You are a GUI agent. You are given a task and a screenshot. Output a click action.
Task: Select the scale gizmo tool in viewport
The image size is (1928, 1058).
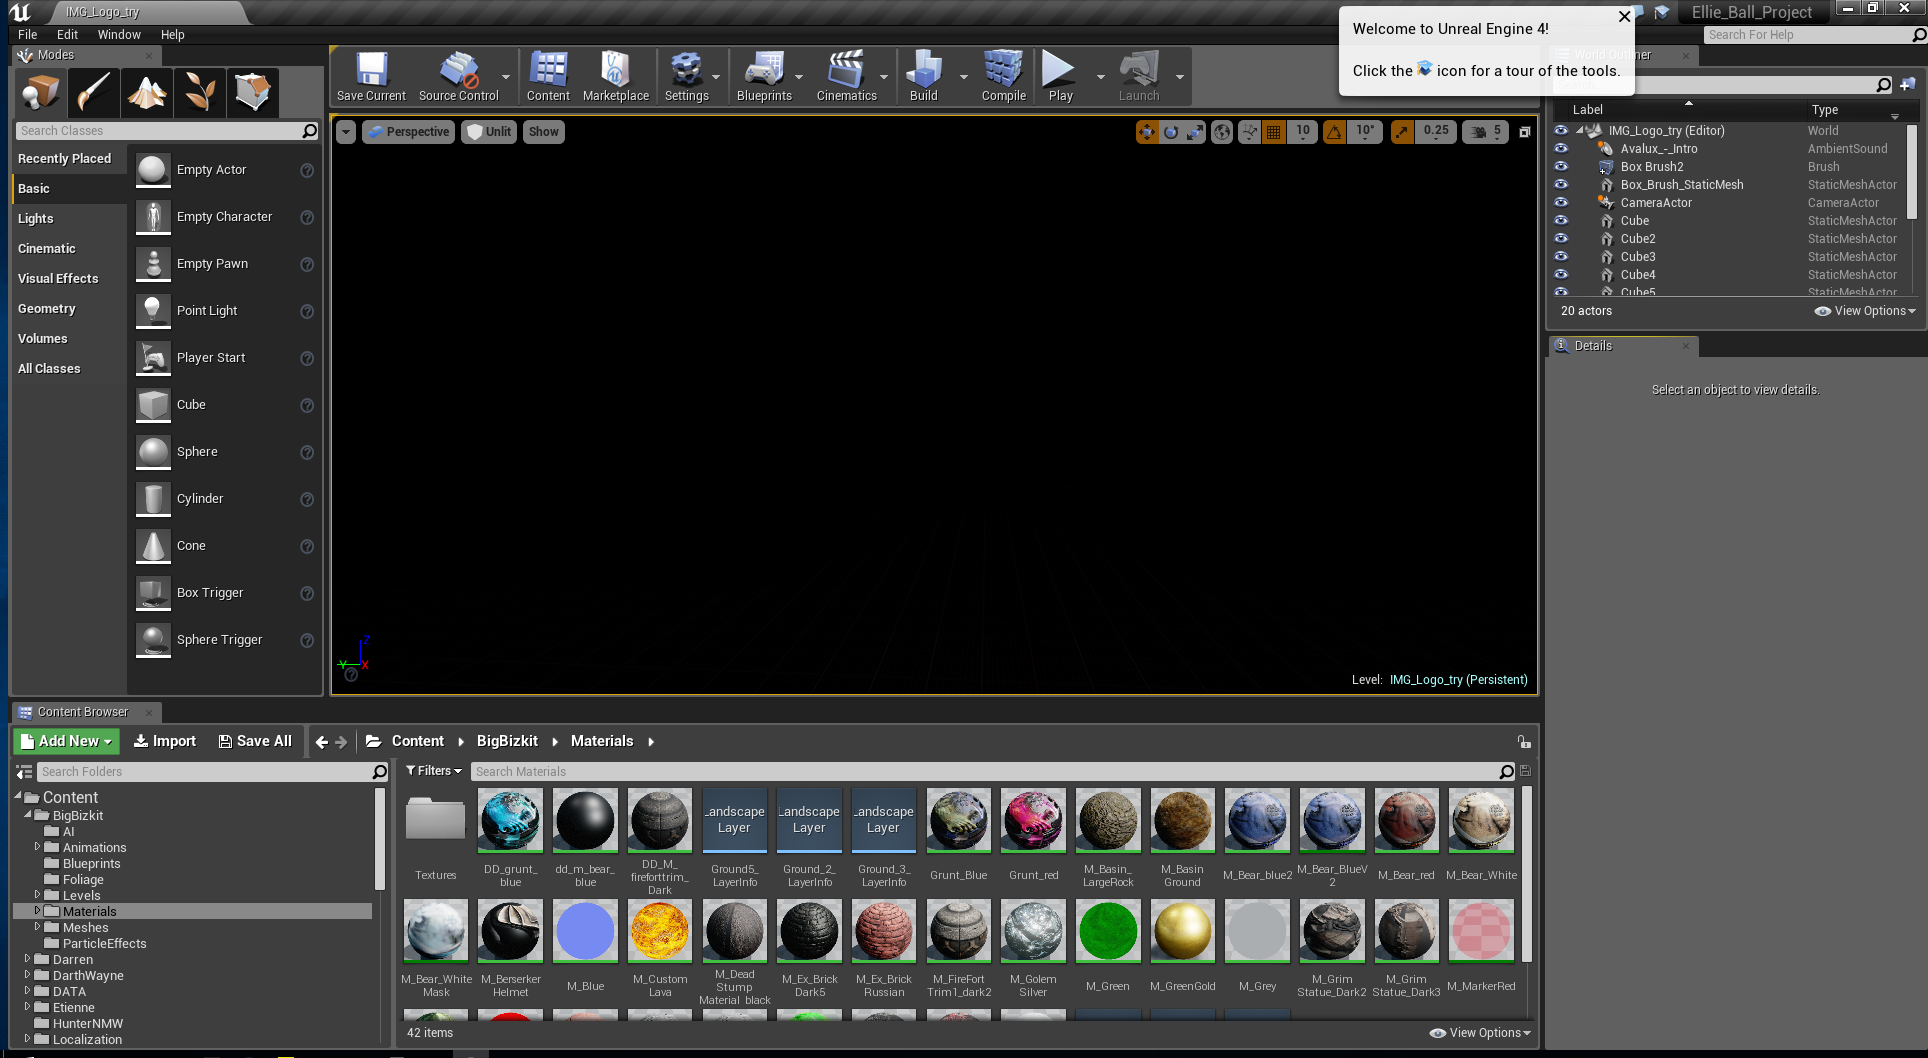1195,132
